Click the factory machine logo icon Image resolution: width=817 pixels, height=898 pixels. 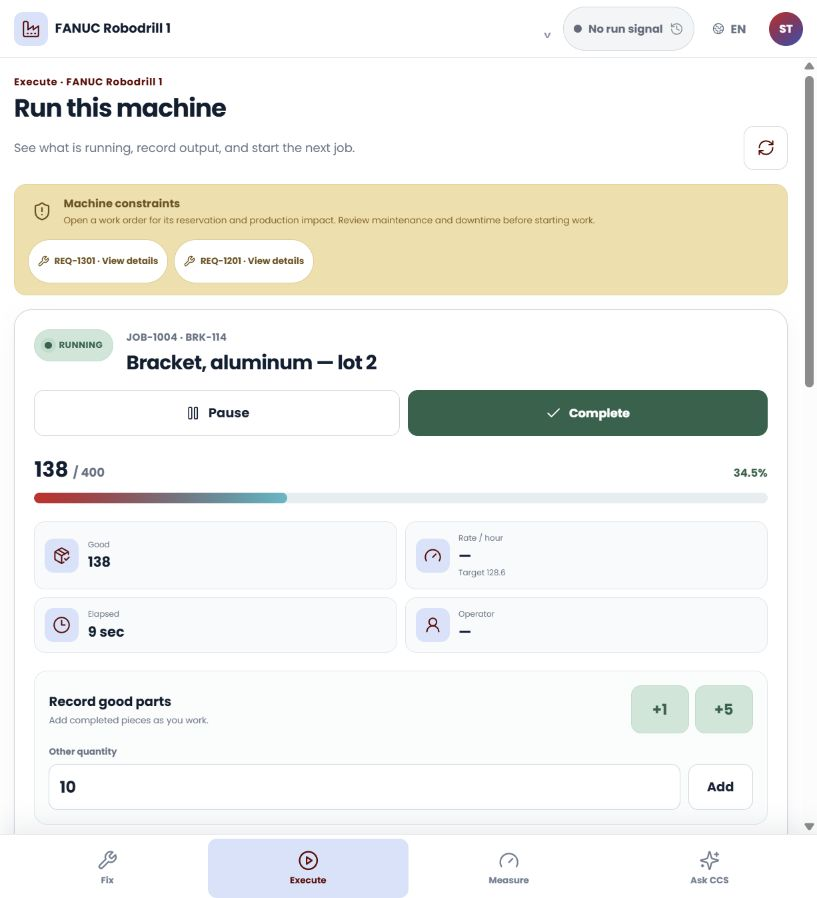pyautogui.click(x=31, y=29)
